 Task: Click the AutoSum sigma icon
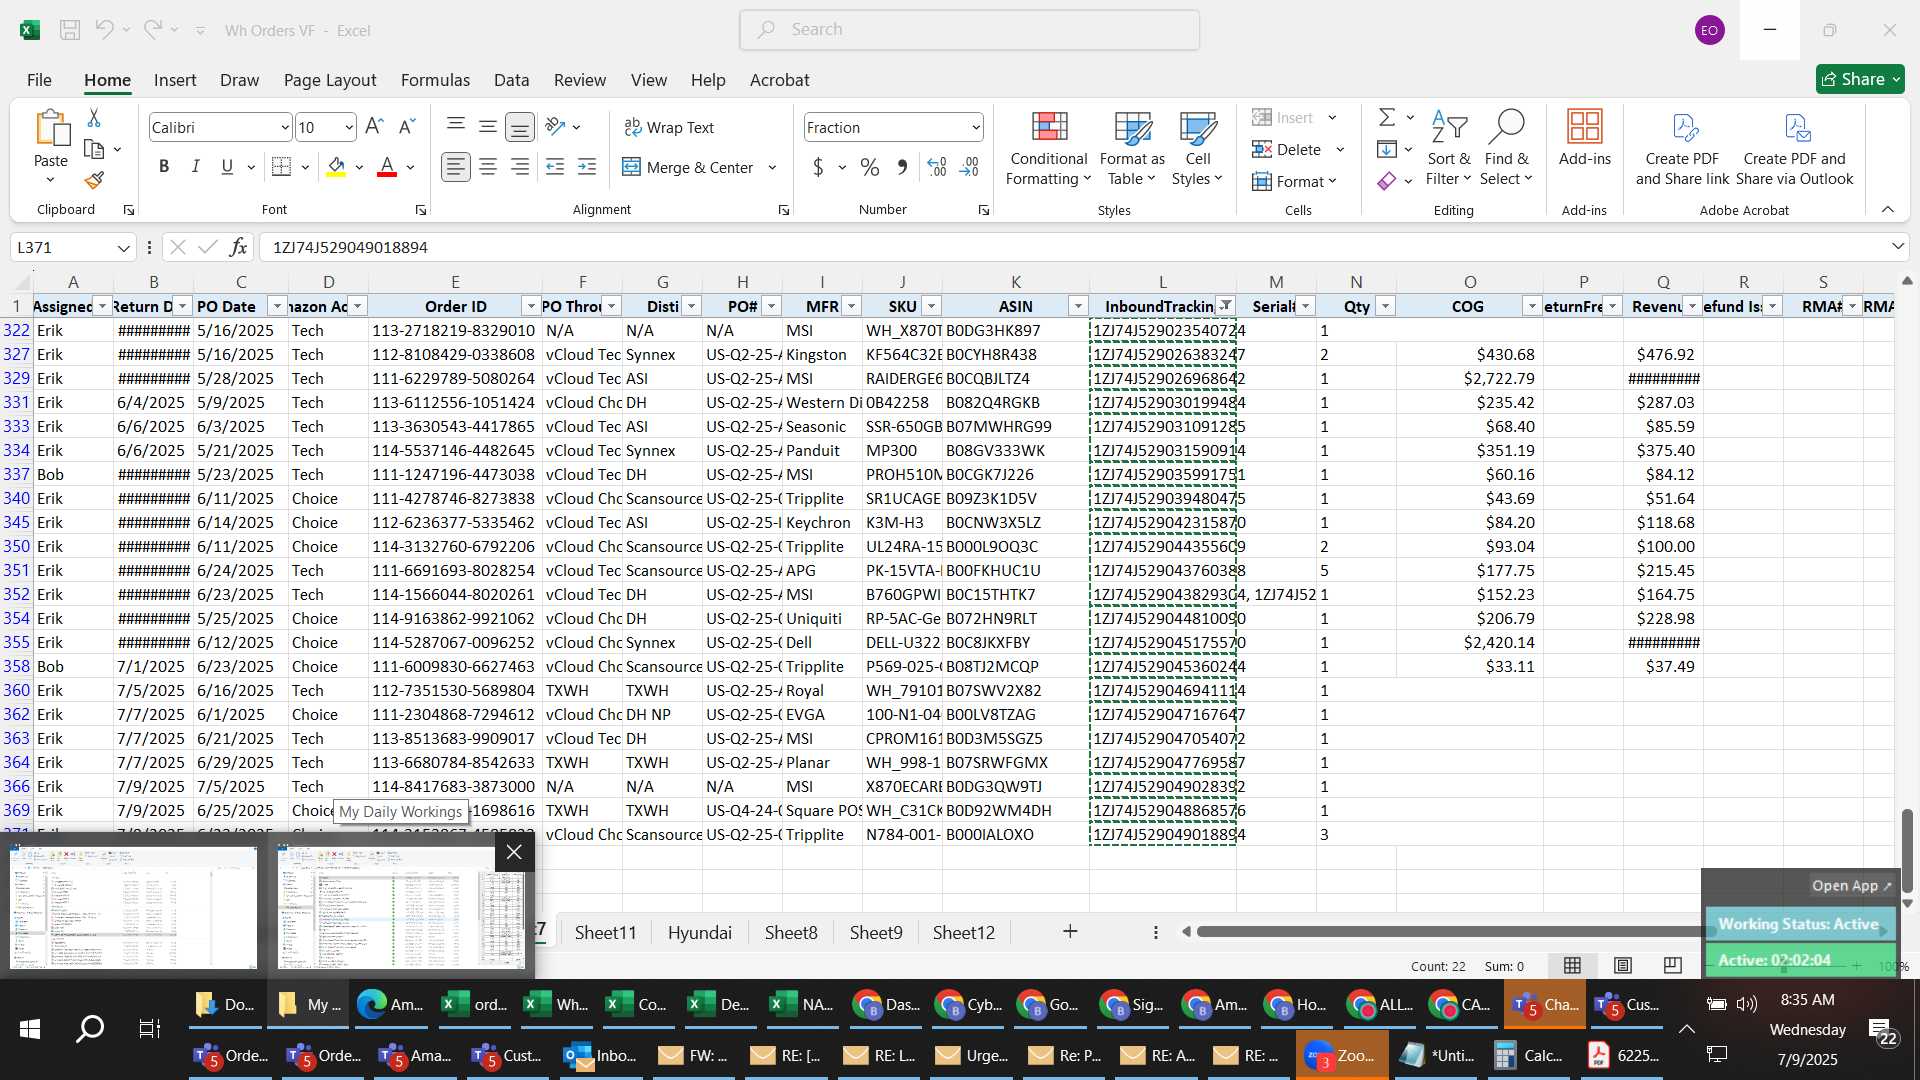1387,118
